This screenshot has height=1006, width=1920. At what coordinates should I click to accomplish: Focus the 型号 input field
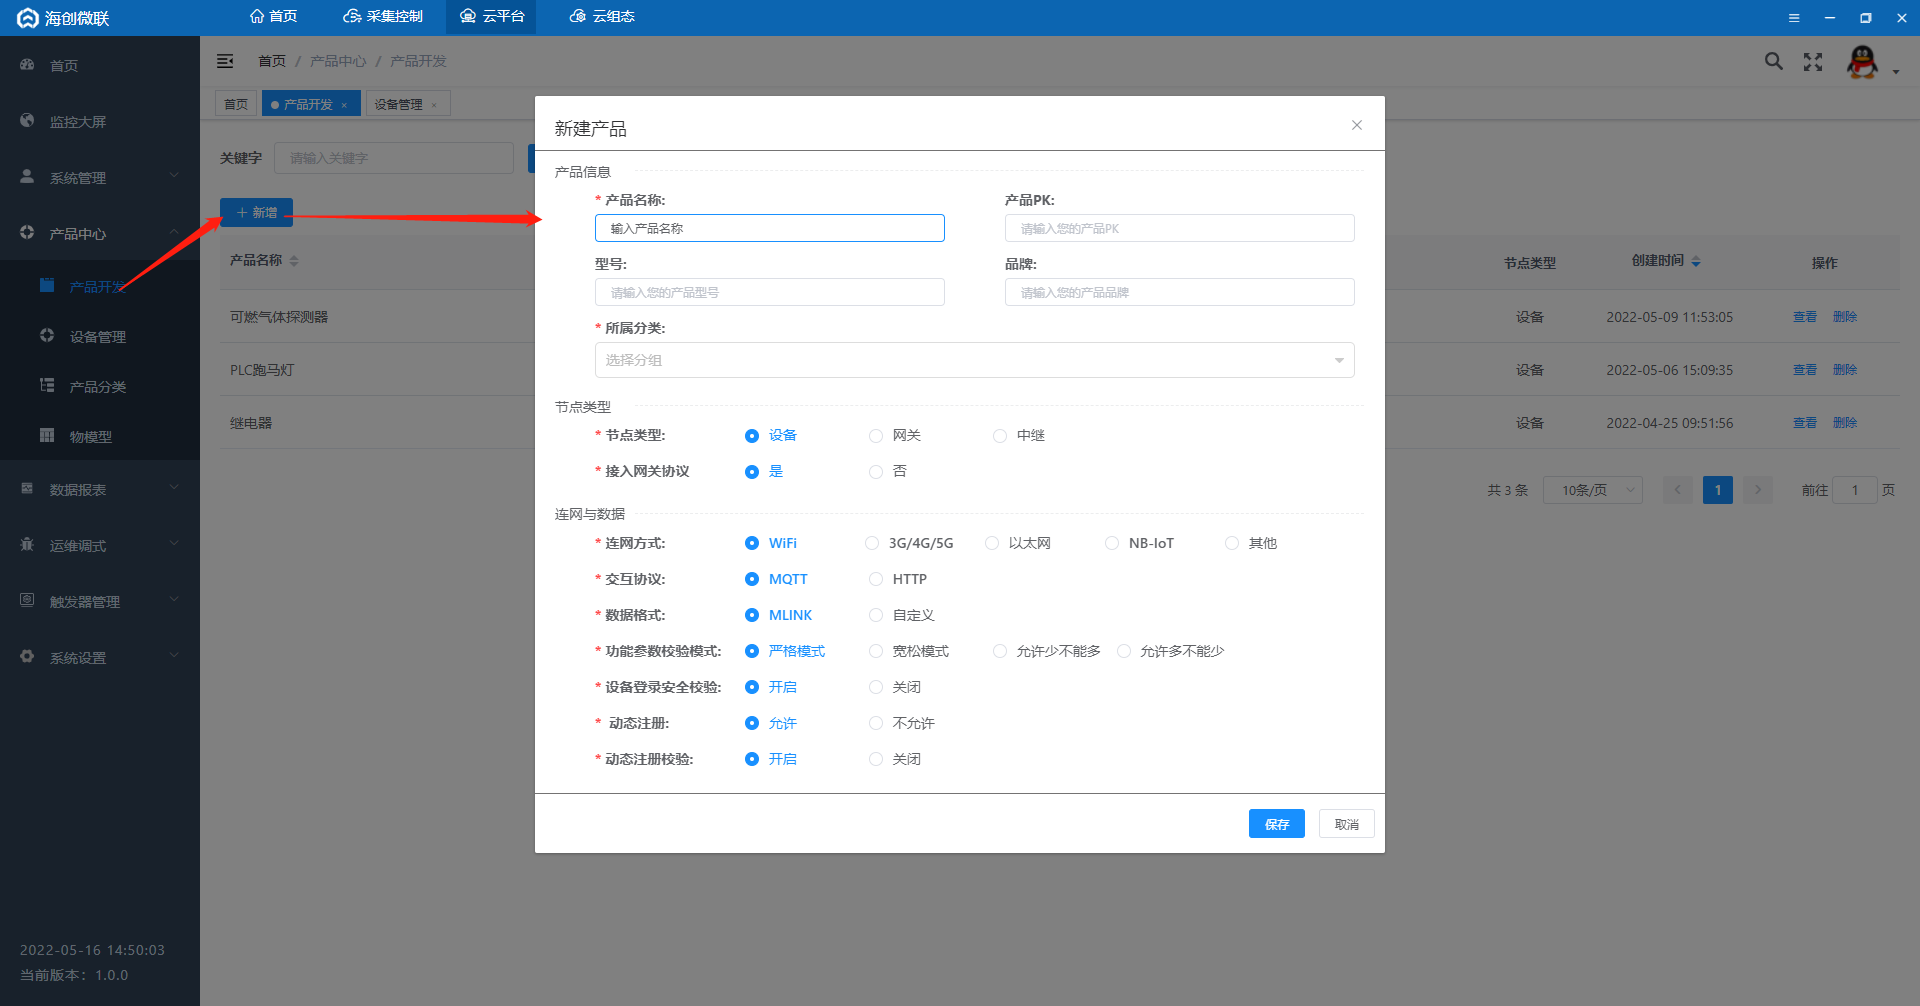tap(769, 292)
